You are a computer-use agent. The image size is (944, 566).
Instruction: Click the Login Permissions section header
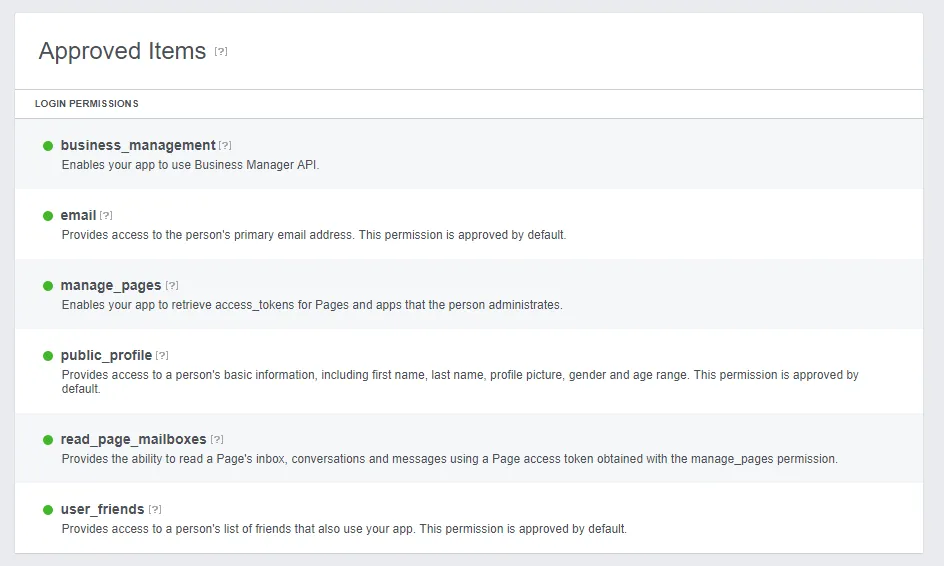point(87,104)
